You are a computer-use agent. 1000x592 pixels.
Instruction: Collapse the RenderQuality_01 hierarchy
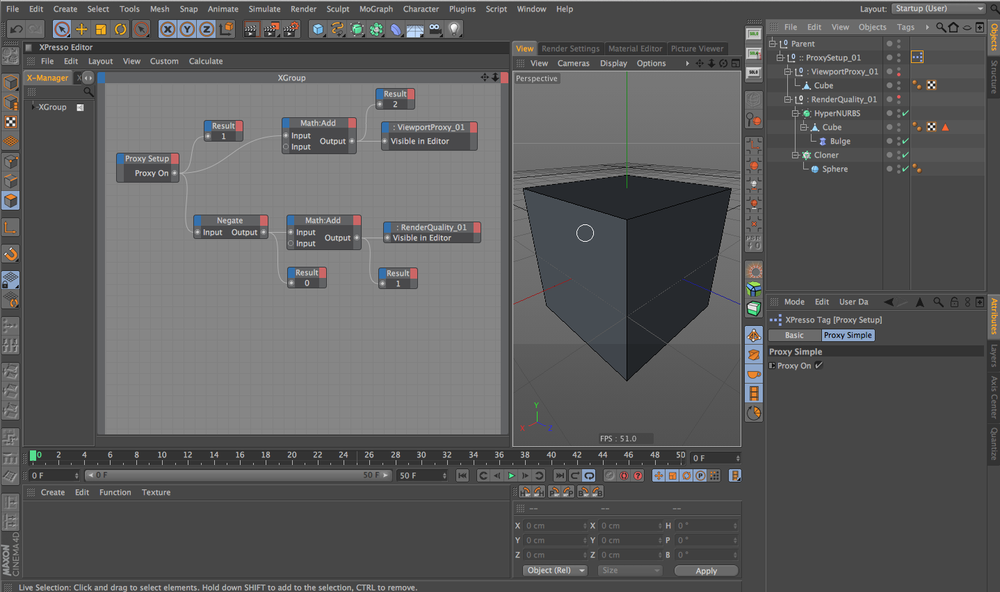coord(786,98)
